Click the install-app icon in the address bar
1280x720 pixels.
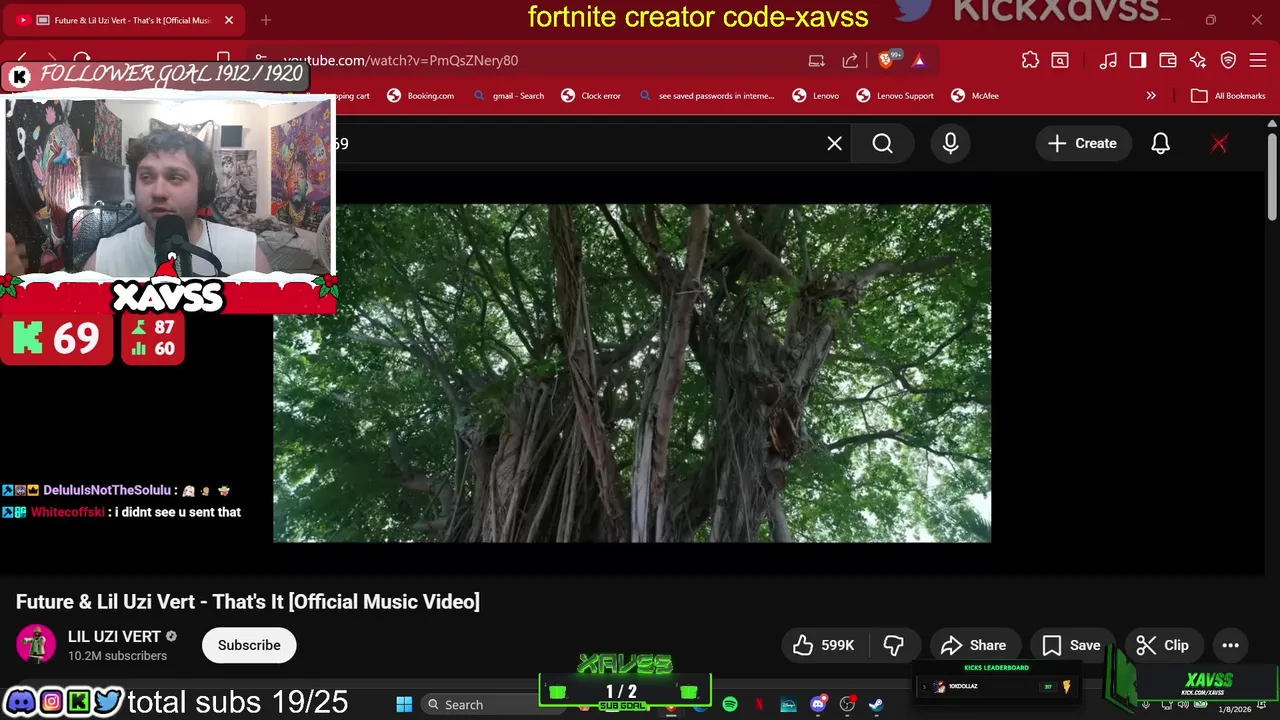pos(817,60)
